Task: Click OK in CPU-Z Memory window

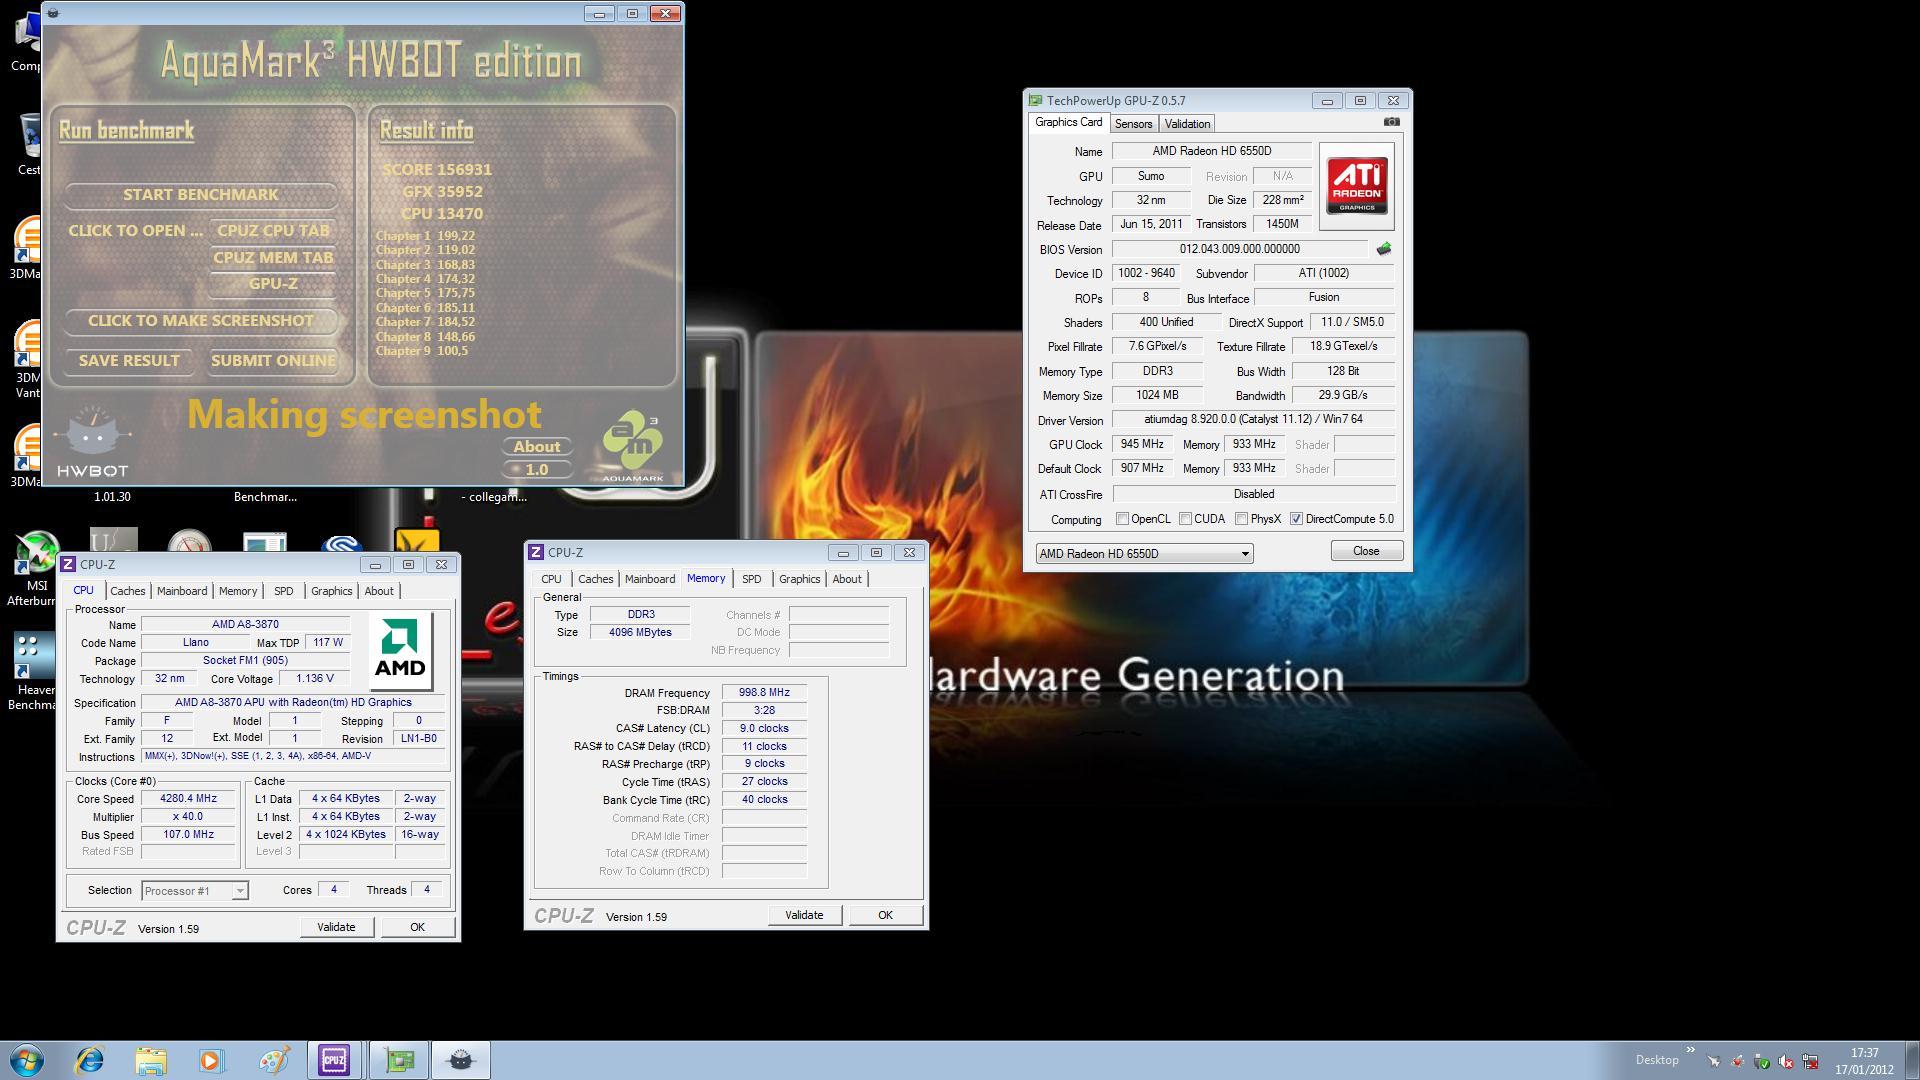Action: tap(885, 915)
